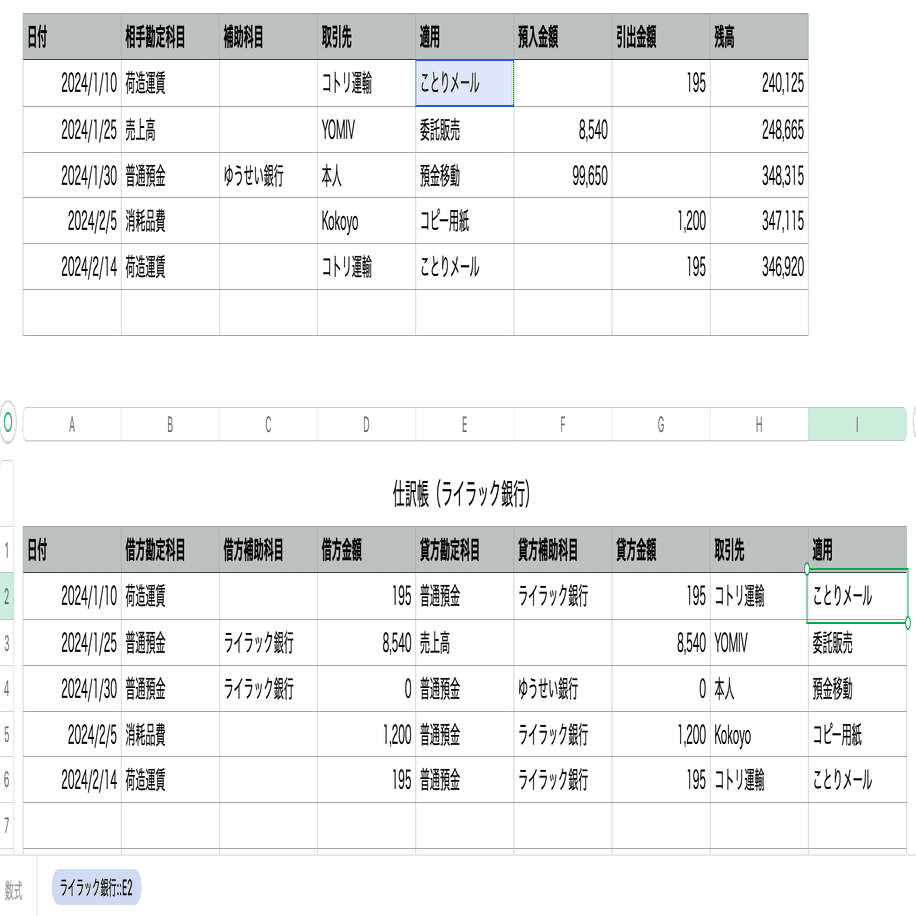
Task: Select the 貸方金額 header cell
Action: pos(660,550)
